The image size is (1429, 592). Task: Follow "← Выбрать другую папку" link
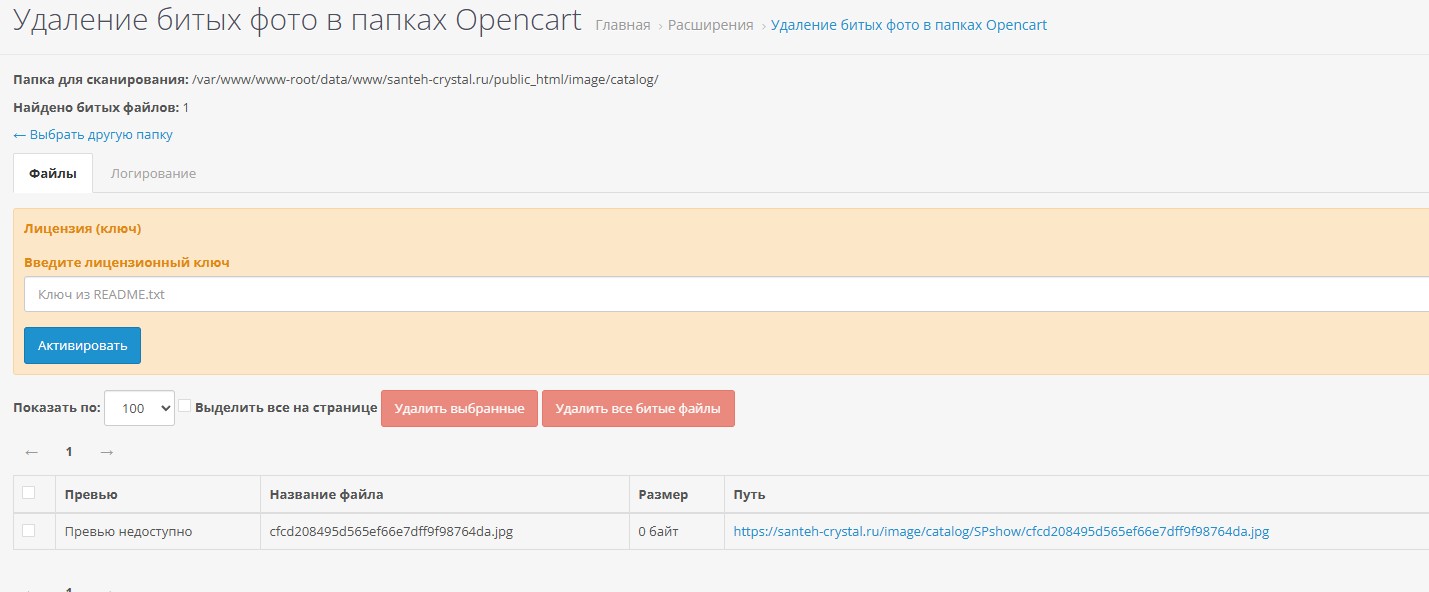tap(93, 134)
